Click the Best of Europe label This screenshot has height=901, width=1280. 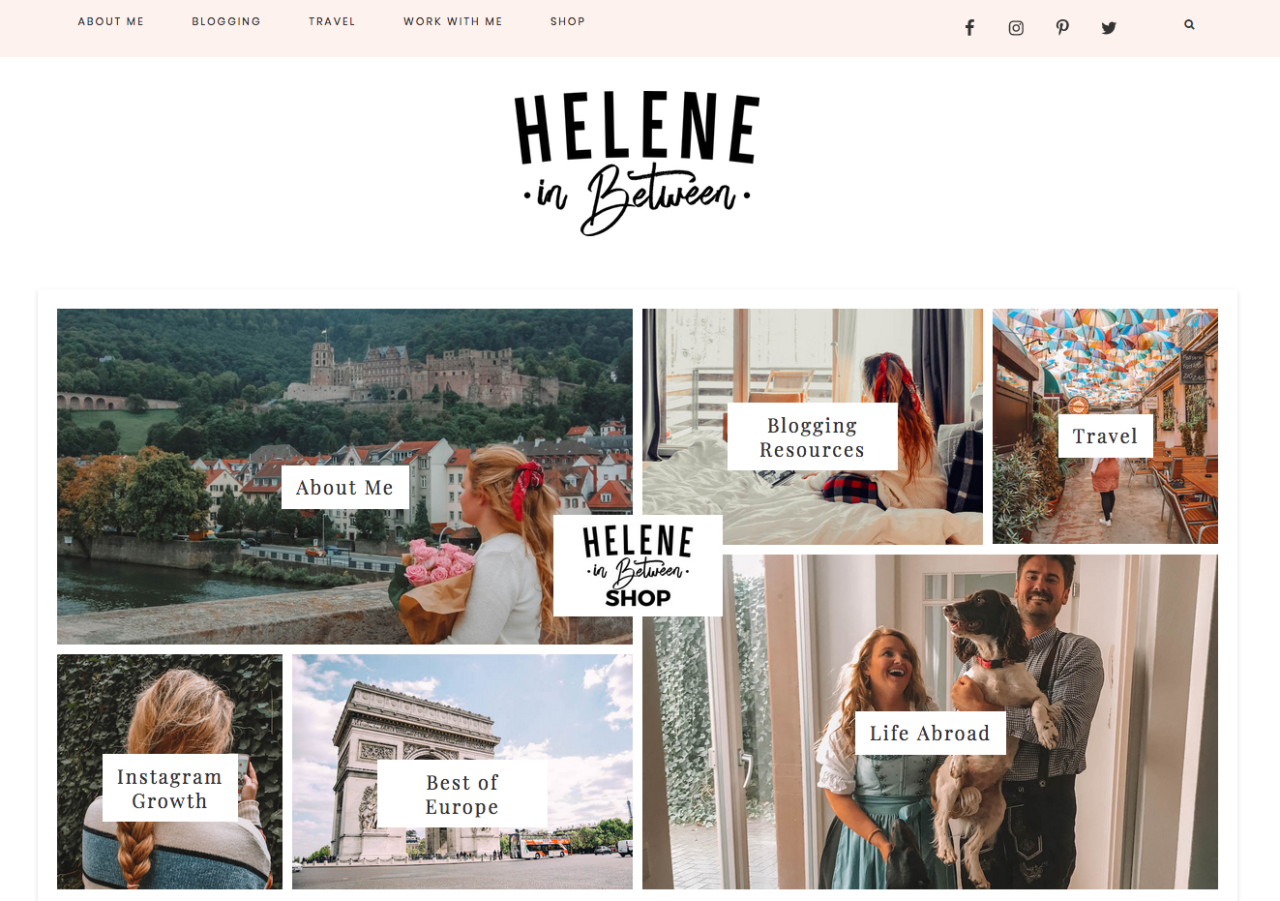pyautogui.click(x=462, y=794)
